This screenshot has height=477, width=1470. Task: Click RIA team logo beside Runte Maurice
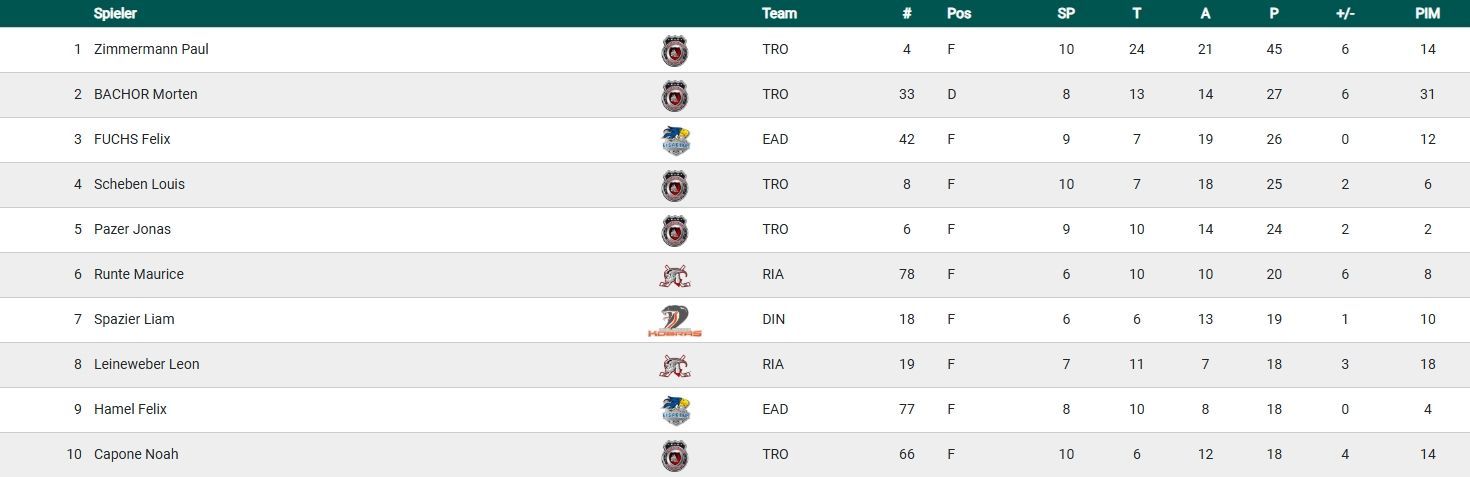(675, 275)
